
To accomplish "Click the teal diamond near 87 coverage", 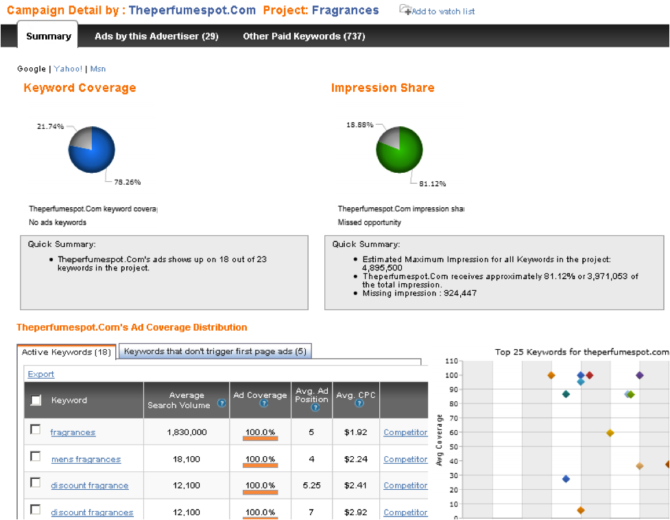I will 566,394.
